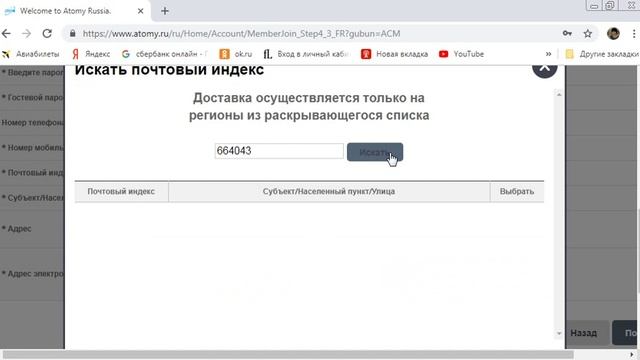Click the Atomy tab favicon
This screenshot has height=360, width=640.
[9, 11]
